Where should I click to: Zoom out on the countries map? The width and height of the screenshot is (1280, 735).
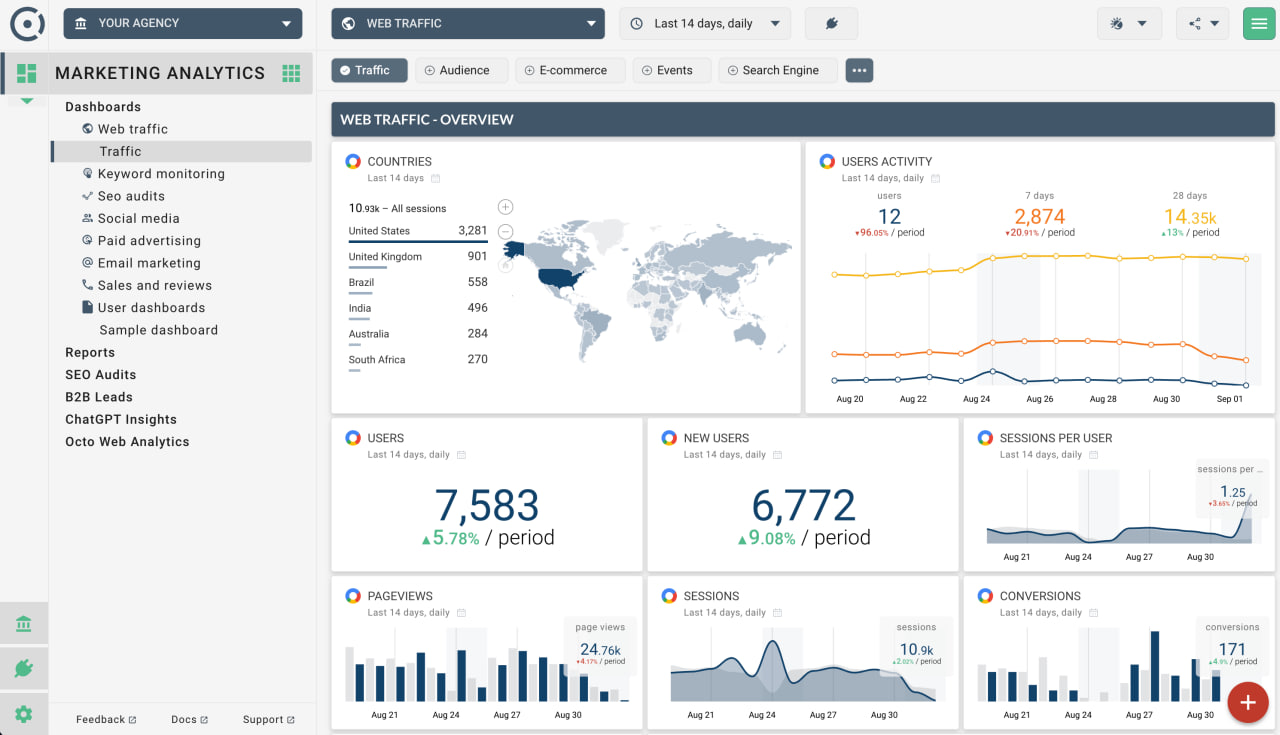pyautogui.click(x=505, y=231)
